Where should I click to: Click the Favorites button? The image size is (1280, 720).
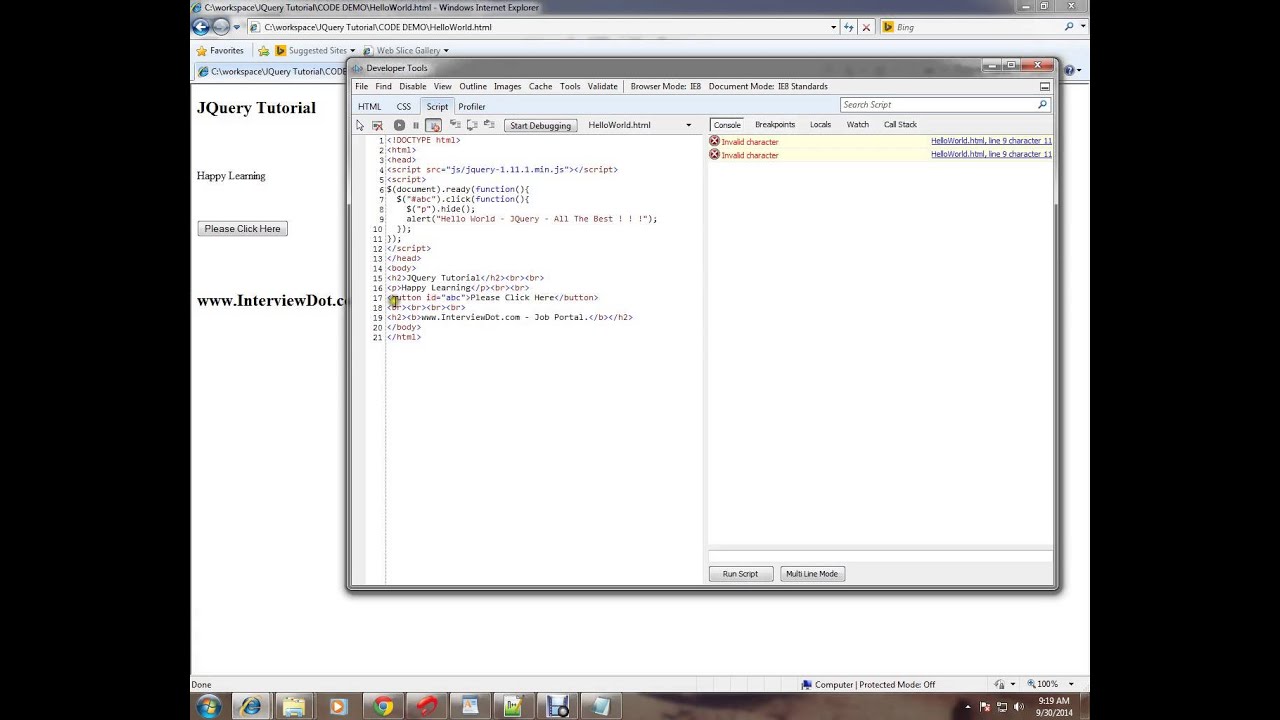click(220, 50)
